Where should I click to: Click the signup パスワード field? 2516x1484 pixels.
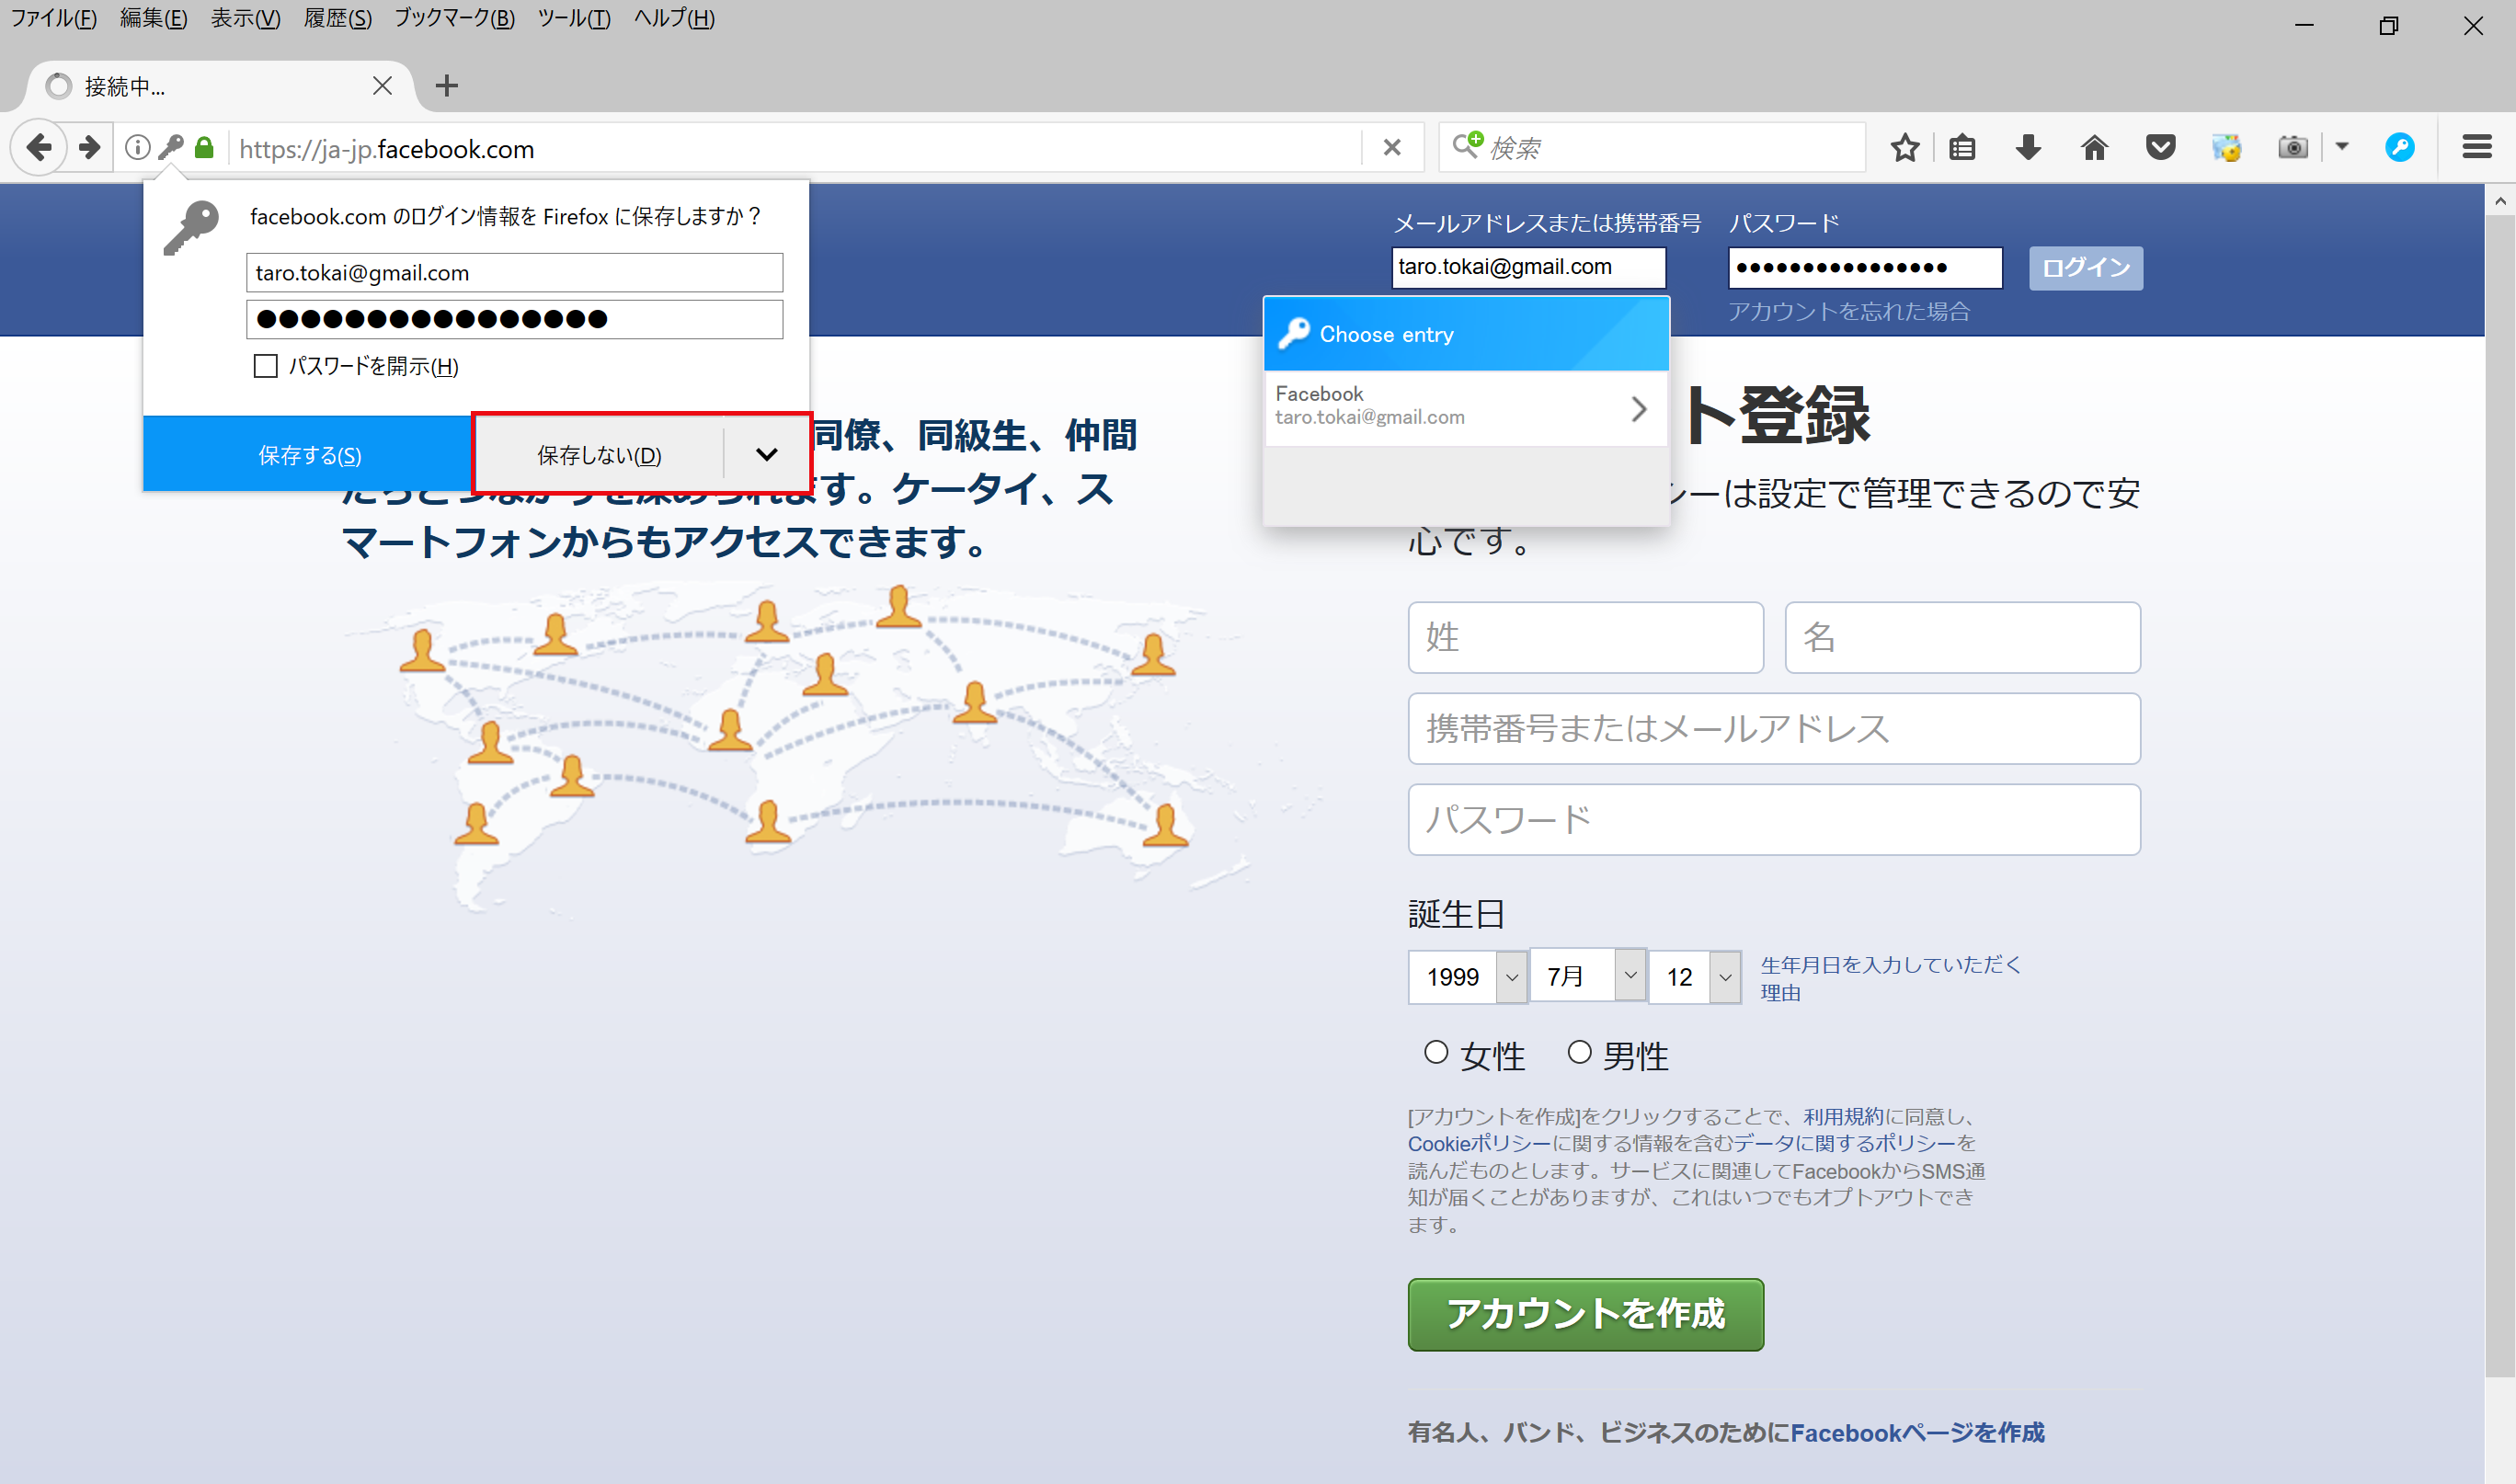pos(1774,819)
